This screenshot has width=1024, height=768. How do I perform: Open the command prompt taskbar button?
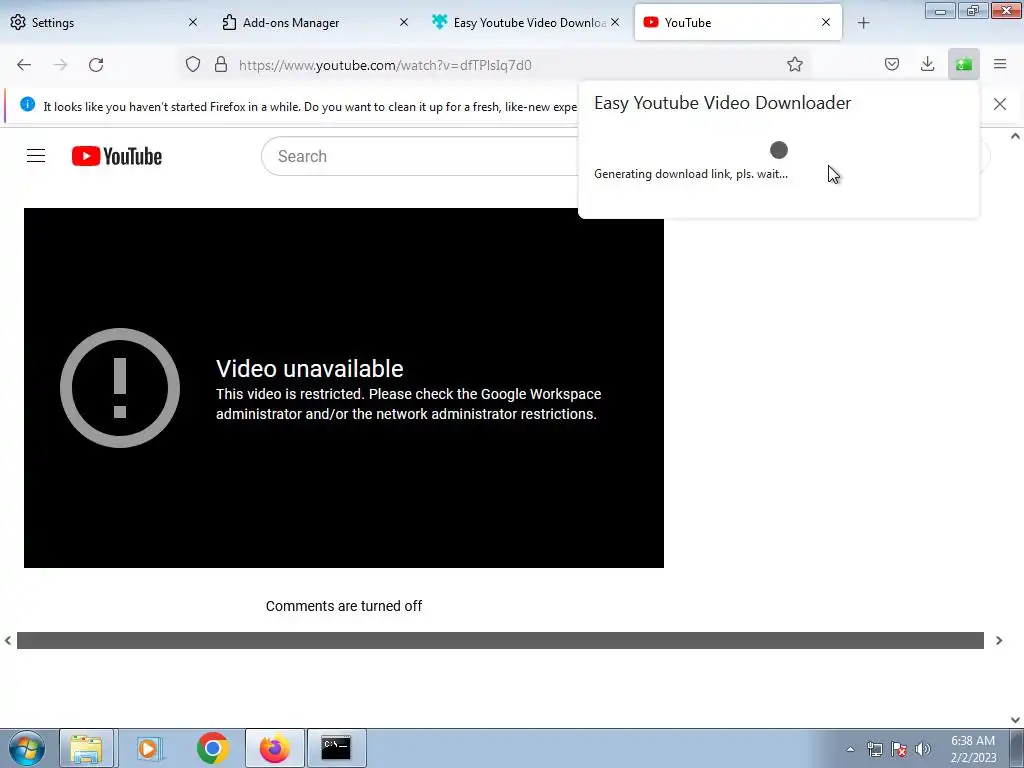pyautogui.click(x=336, y=748)
